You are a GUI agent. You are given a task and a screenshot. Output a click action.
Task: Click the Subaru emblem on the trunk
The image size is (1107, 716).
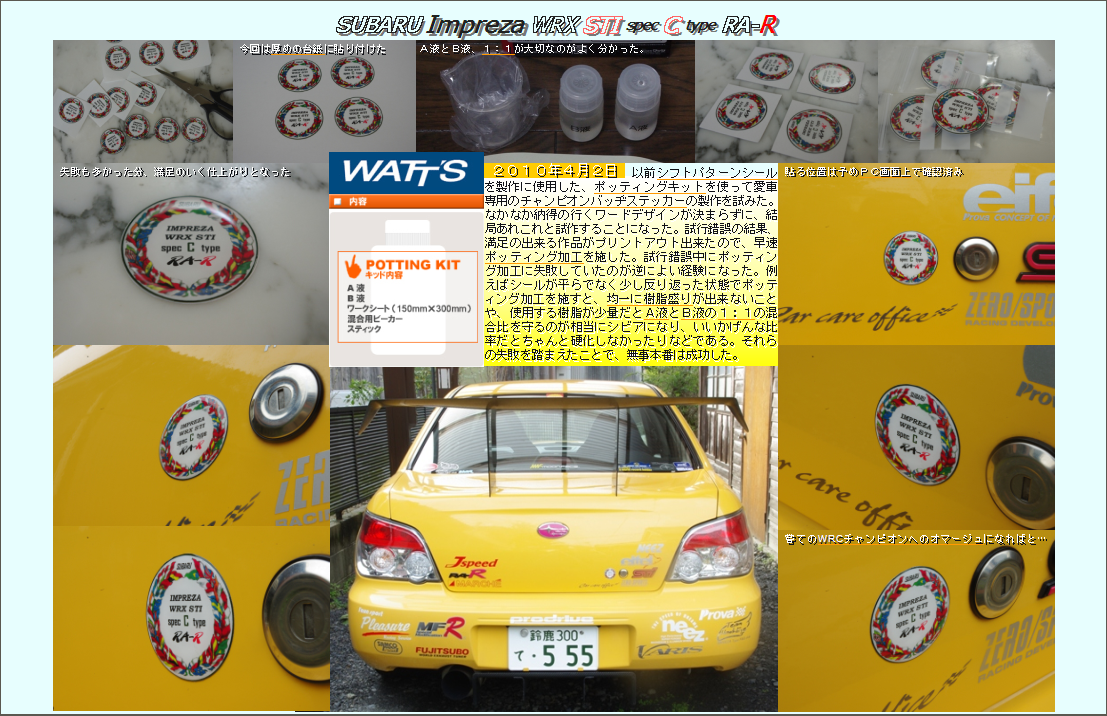[552, 530]
